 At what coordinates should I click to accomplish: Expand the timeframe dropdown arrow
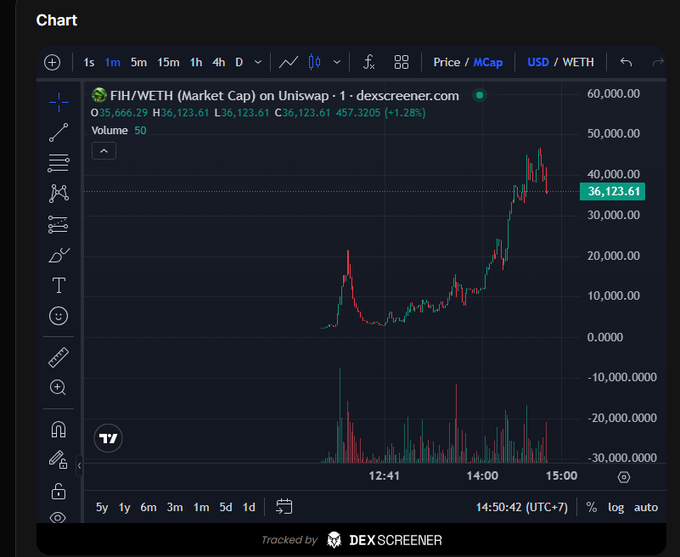coord(258,62)
